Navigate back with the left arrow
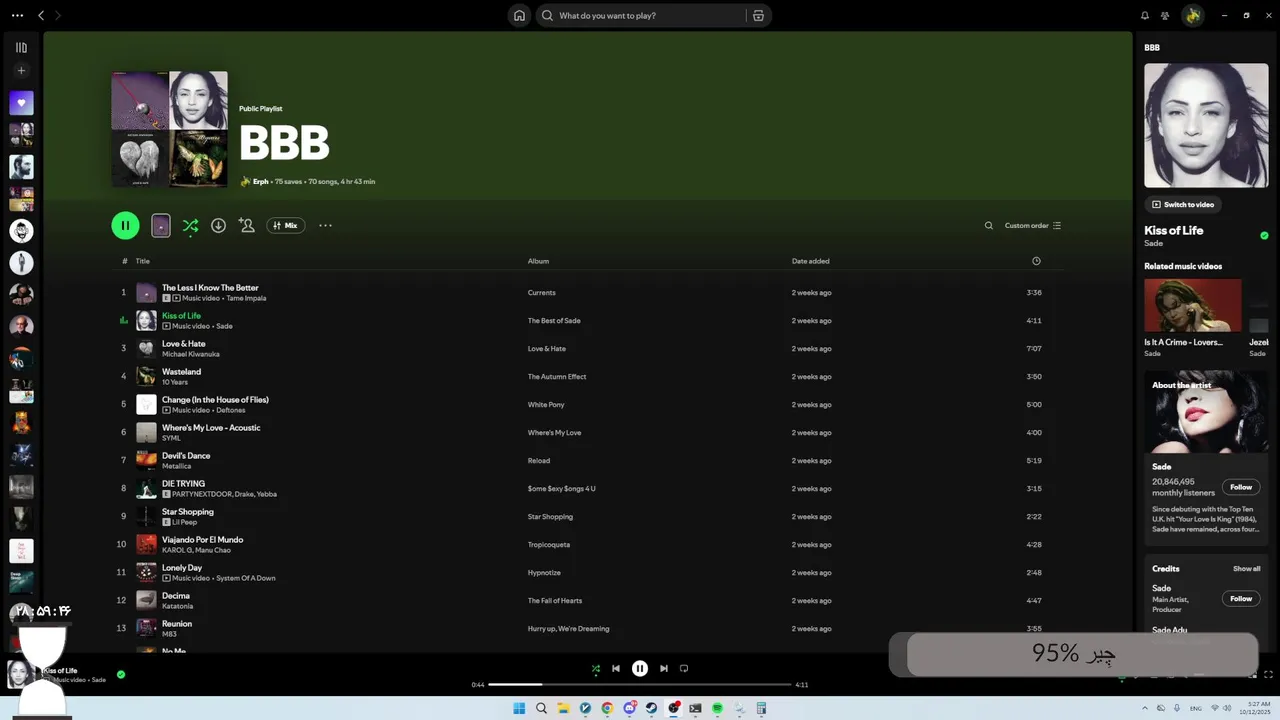 click(41, 15)
